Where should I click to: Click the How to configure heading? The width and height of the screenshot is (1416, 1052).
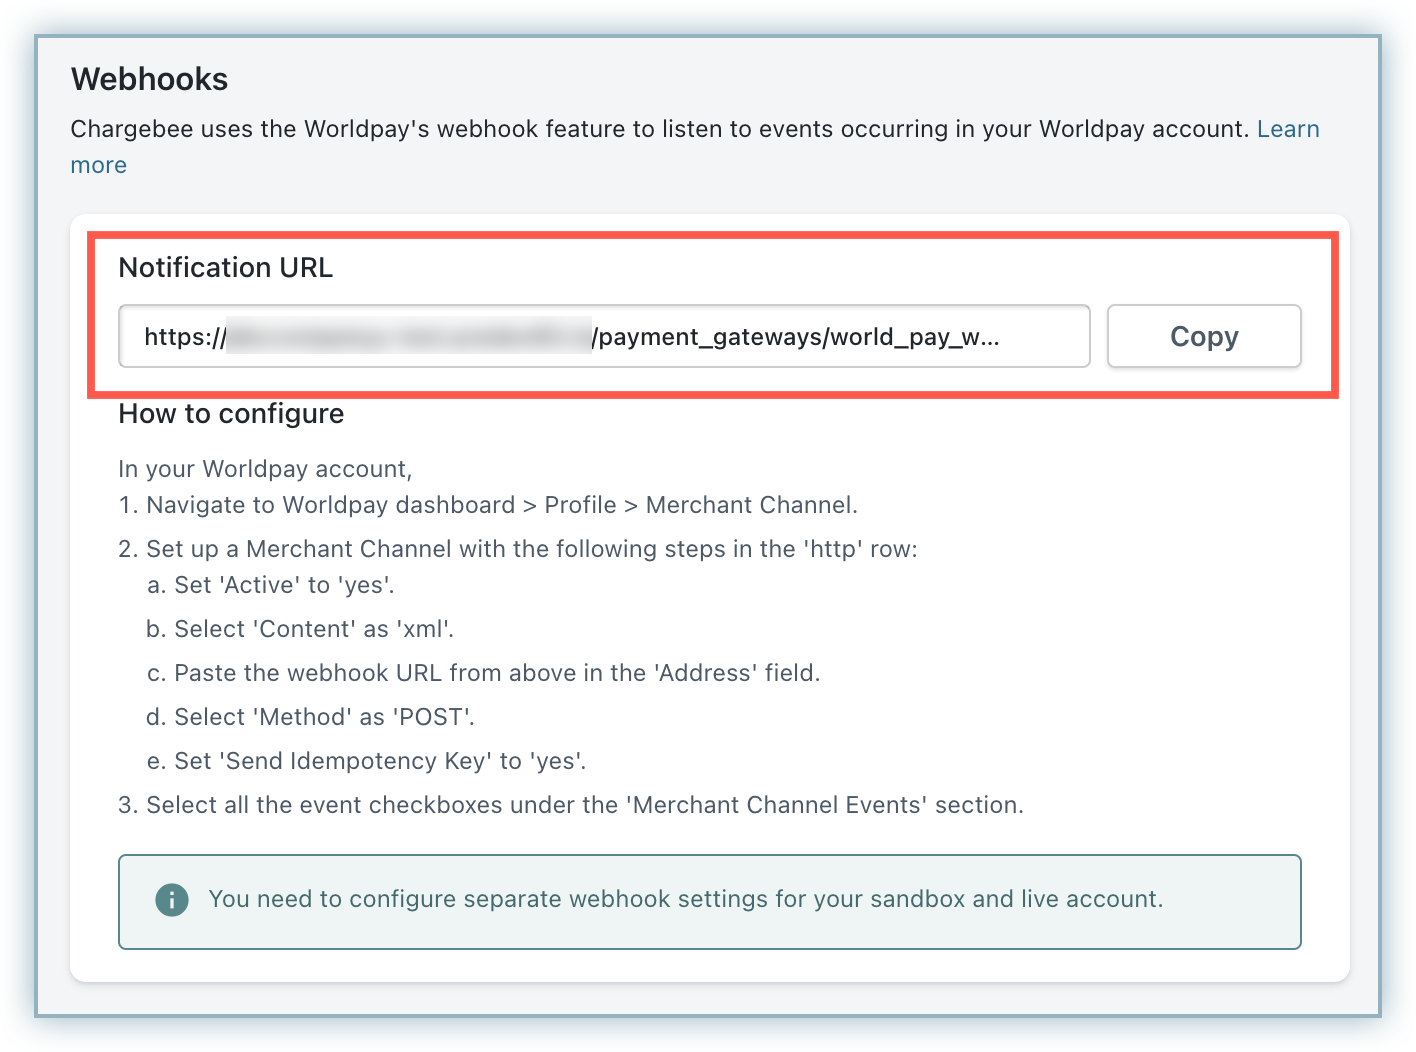click(231, 414)
